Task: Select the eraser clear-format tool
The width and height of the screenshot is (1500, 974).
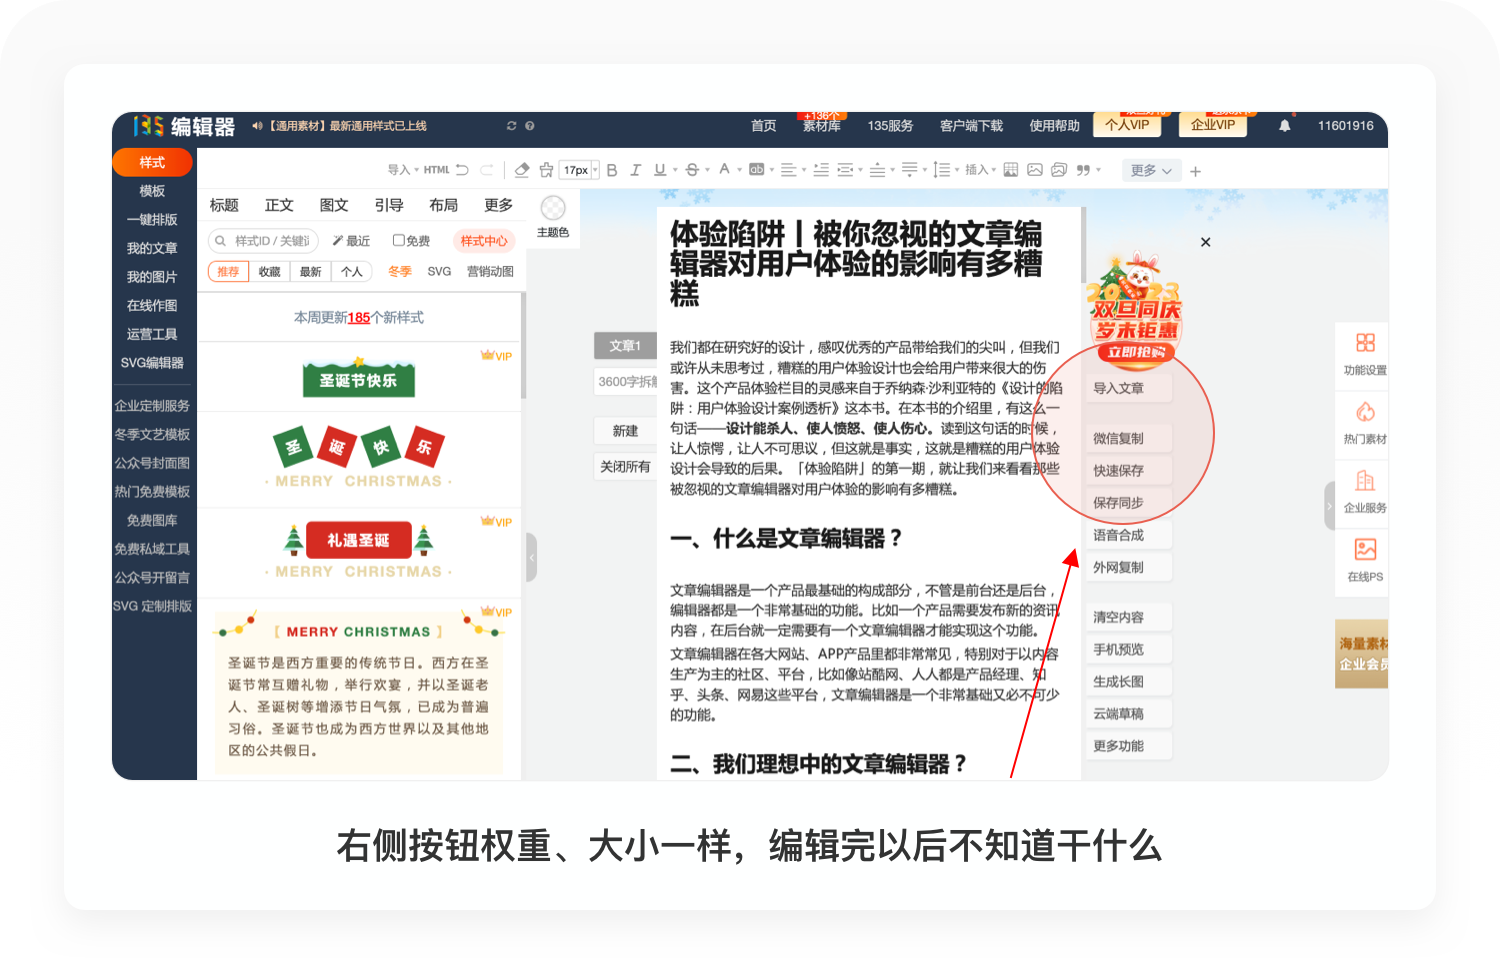Action: point(522,170)
